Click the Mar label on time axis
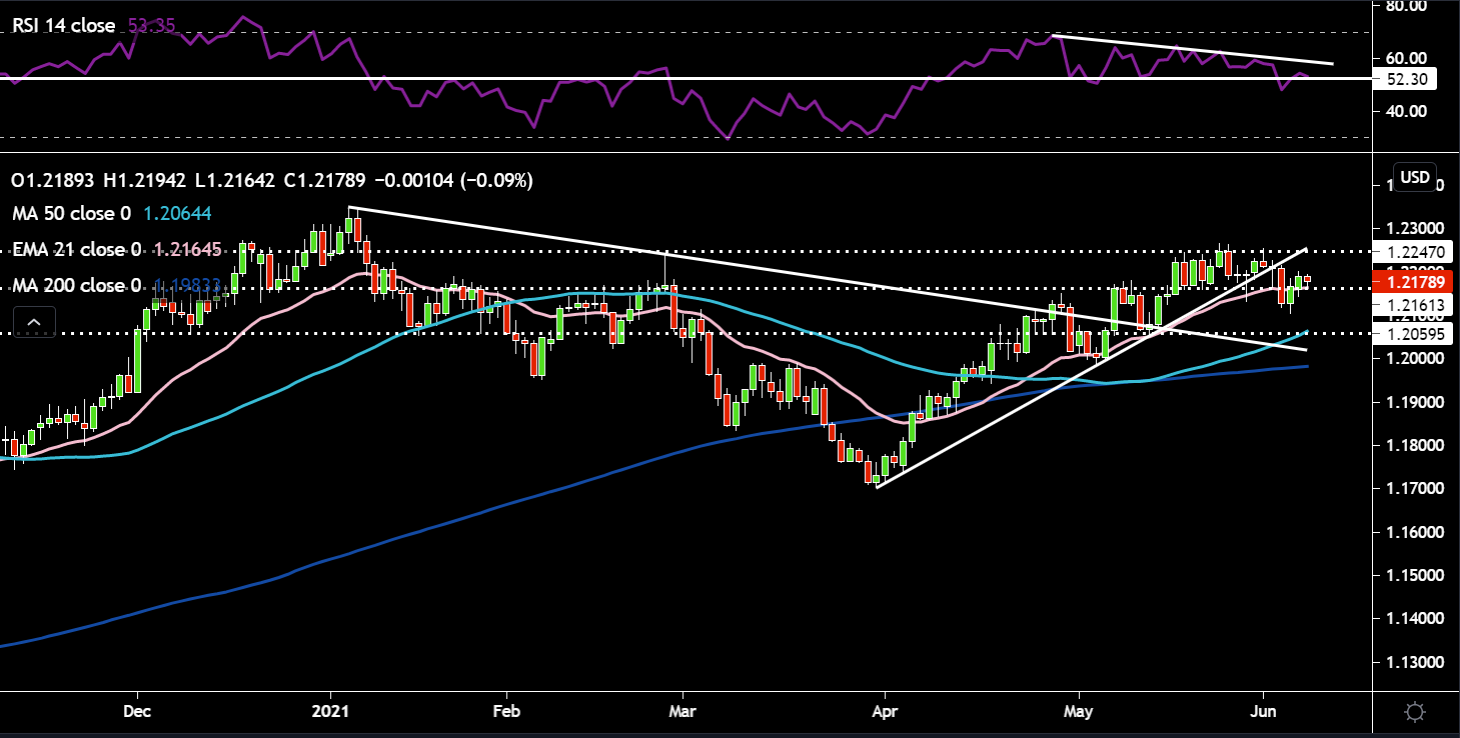The height and width of the screenshot is (738, 1460). point(681,712)
